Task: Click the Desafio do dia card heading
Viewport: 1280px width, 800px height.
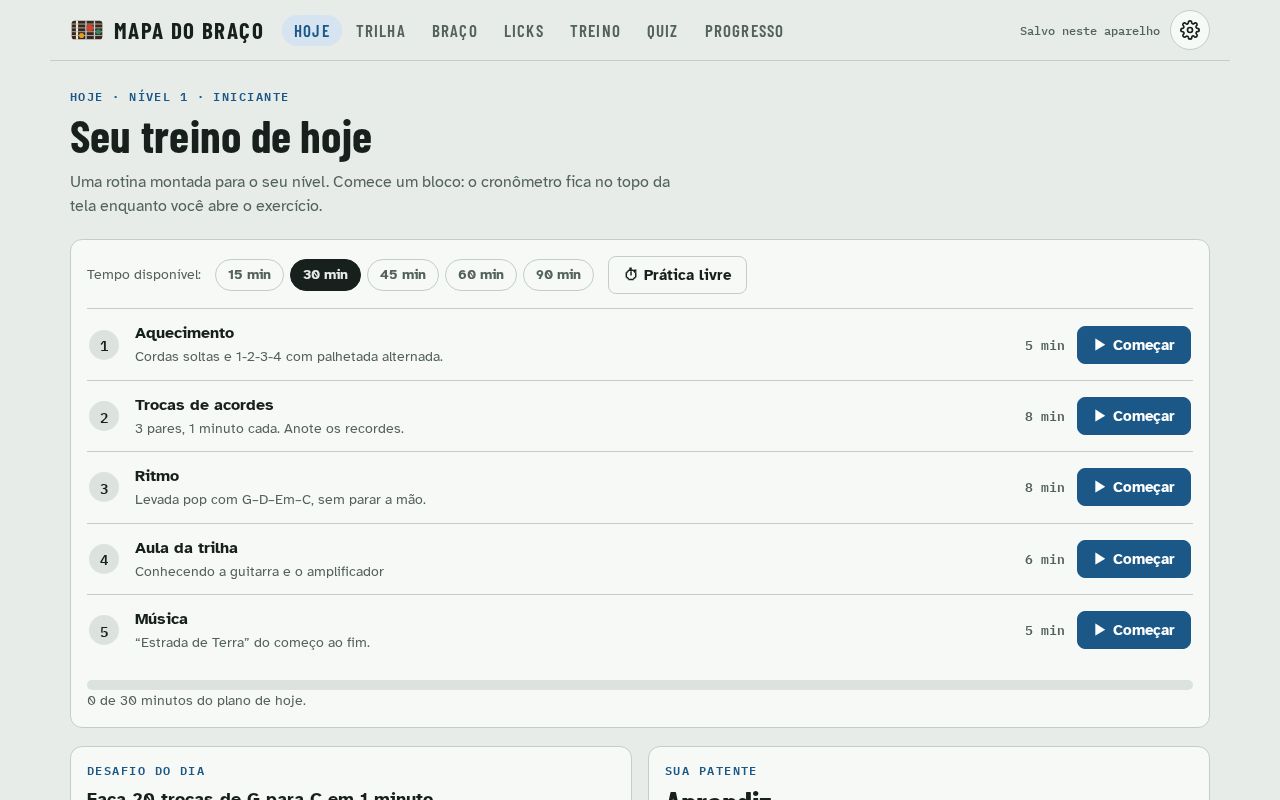Action: coord(146,771)
